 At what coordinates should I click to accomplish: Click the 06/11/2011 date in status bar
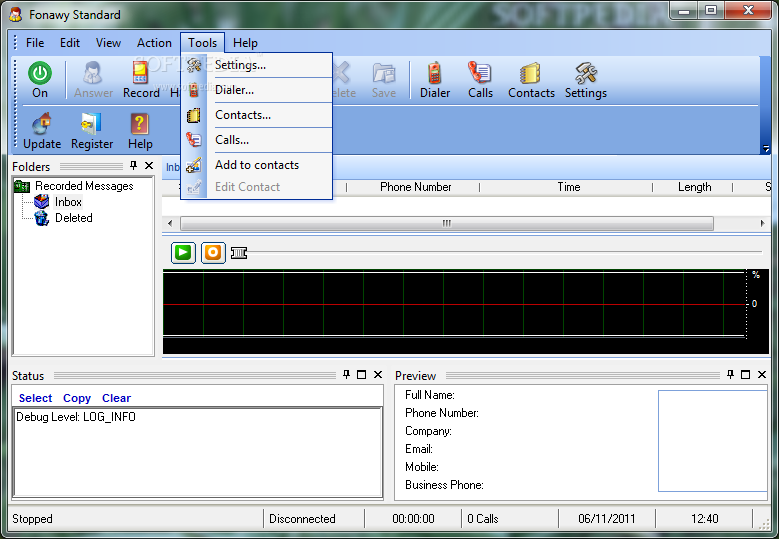[x=607, y=519]
